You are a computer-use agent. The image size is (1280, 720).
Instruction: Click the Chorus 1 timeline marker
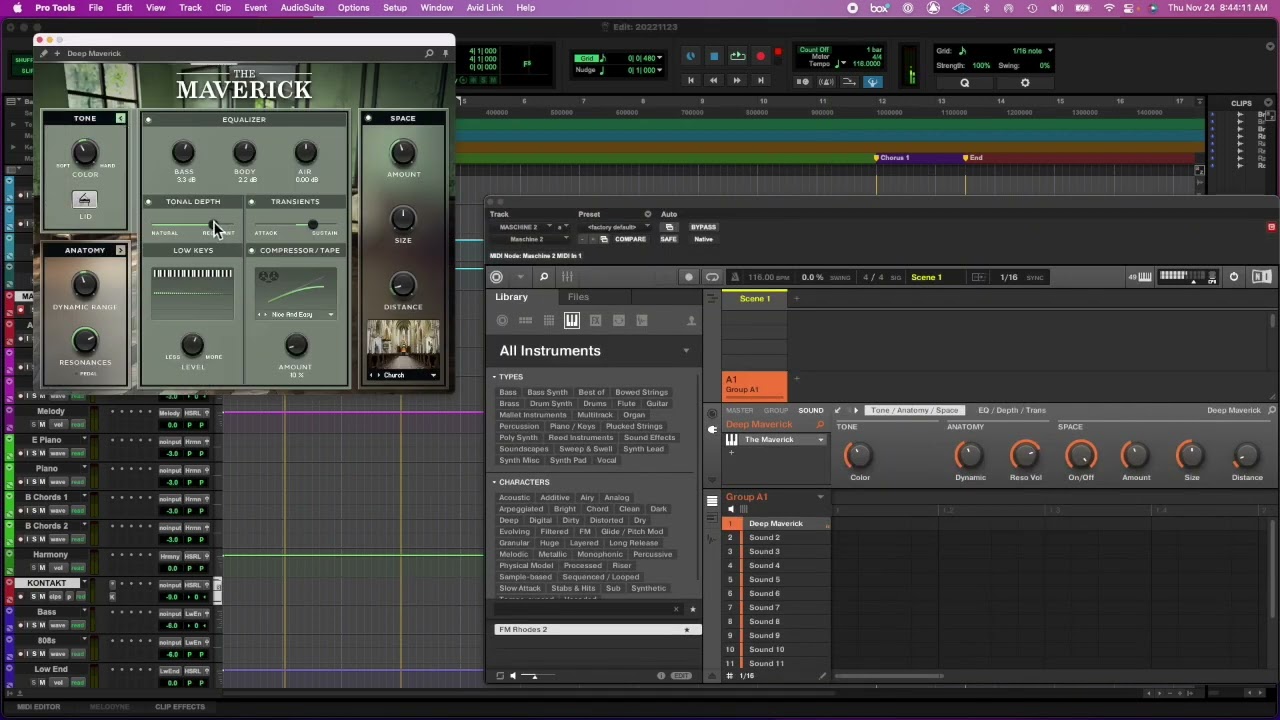[x=892, y=157]
